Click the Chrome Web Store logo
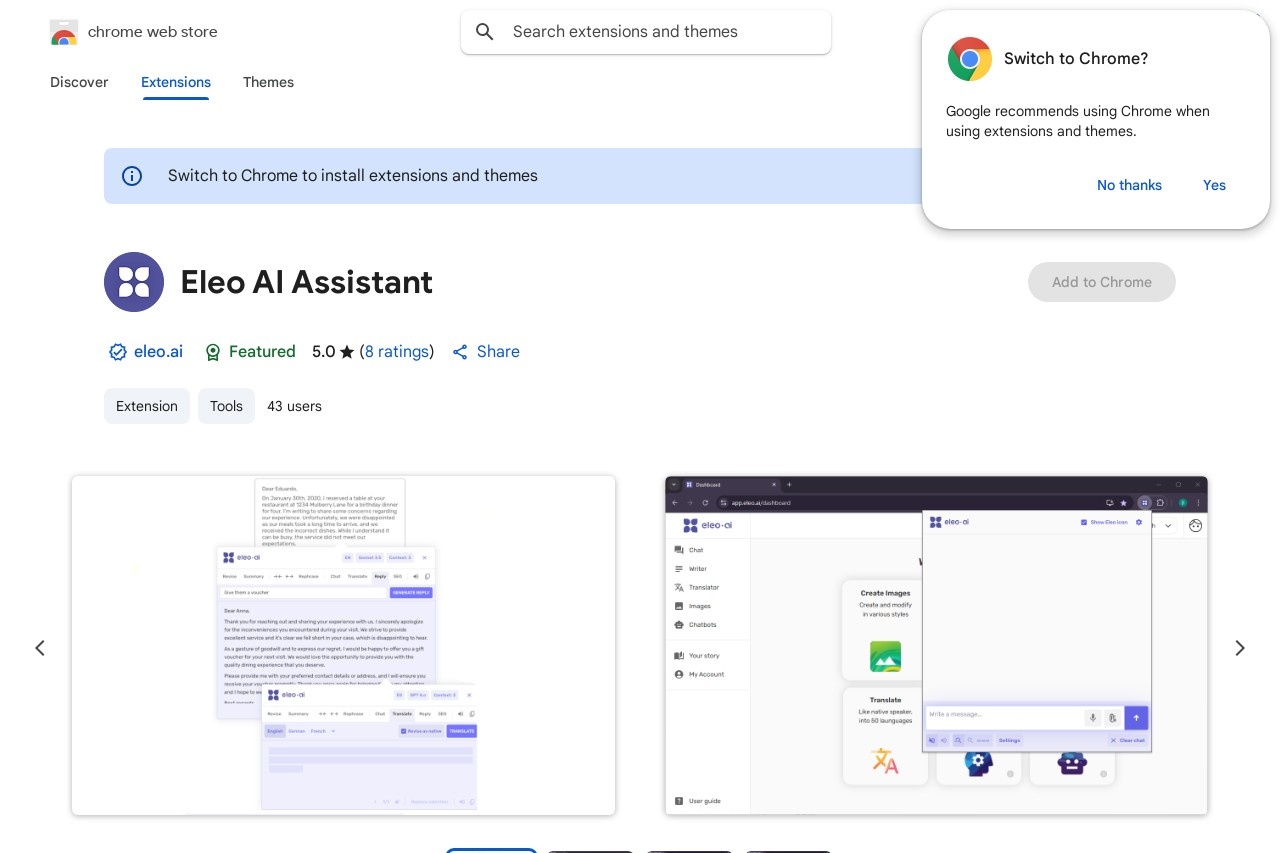The width and height of the screenshot is (1280, 853). tap(63, 32)
